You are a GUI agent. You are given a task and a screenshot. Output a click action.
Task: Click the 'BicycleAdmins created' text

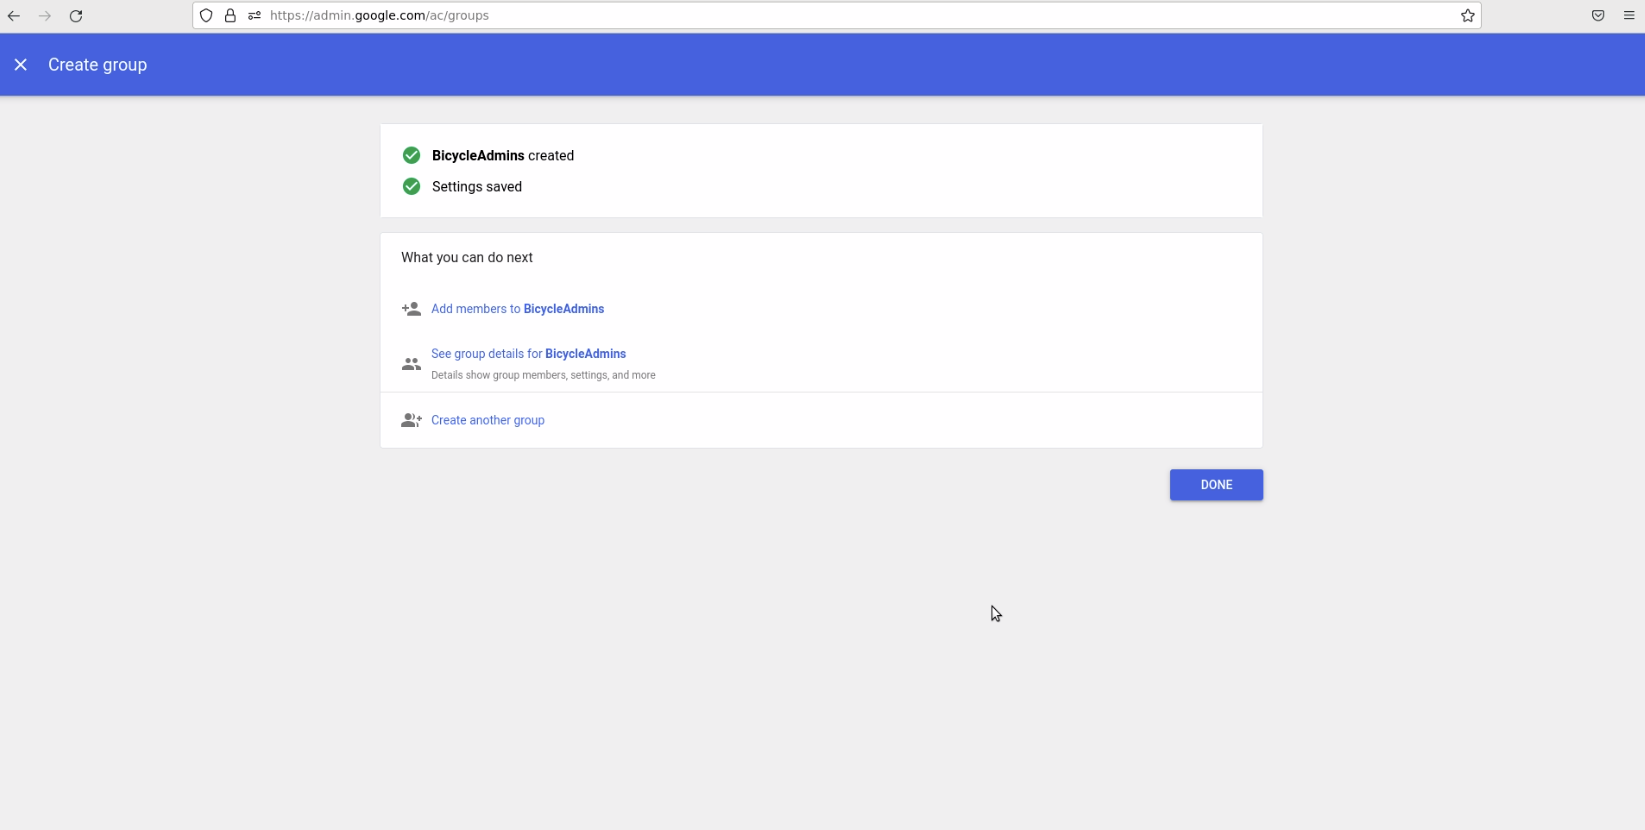[503, 156]
